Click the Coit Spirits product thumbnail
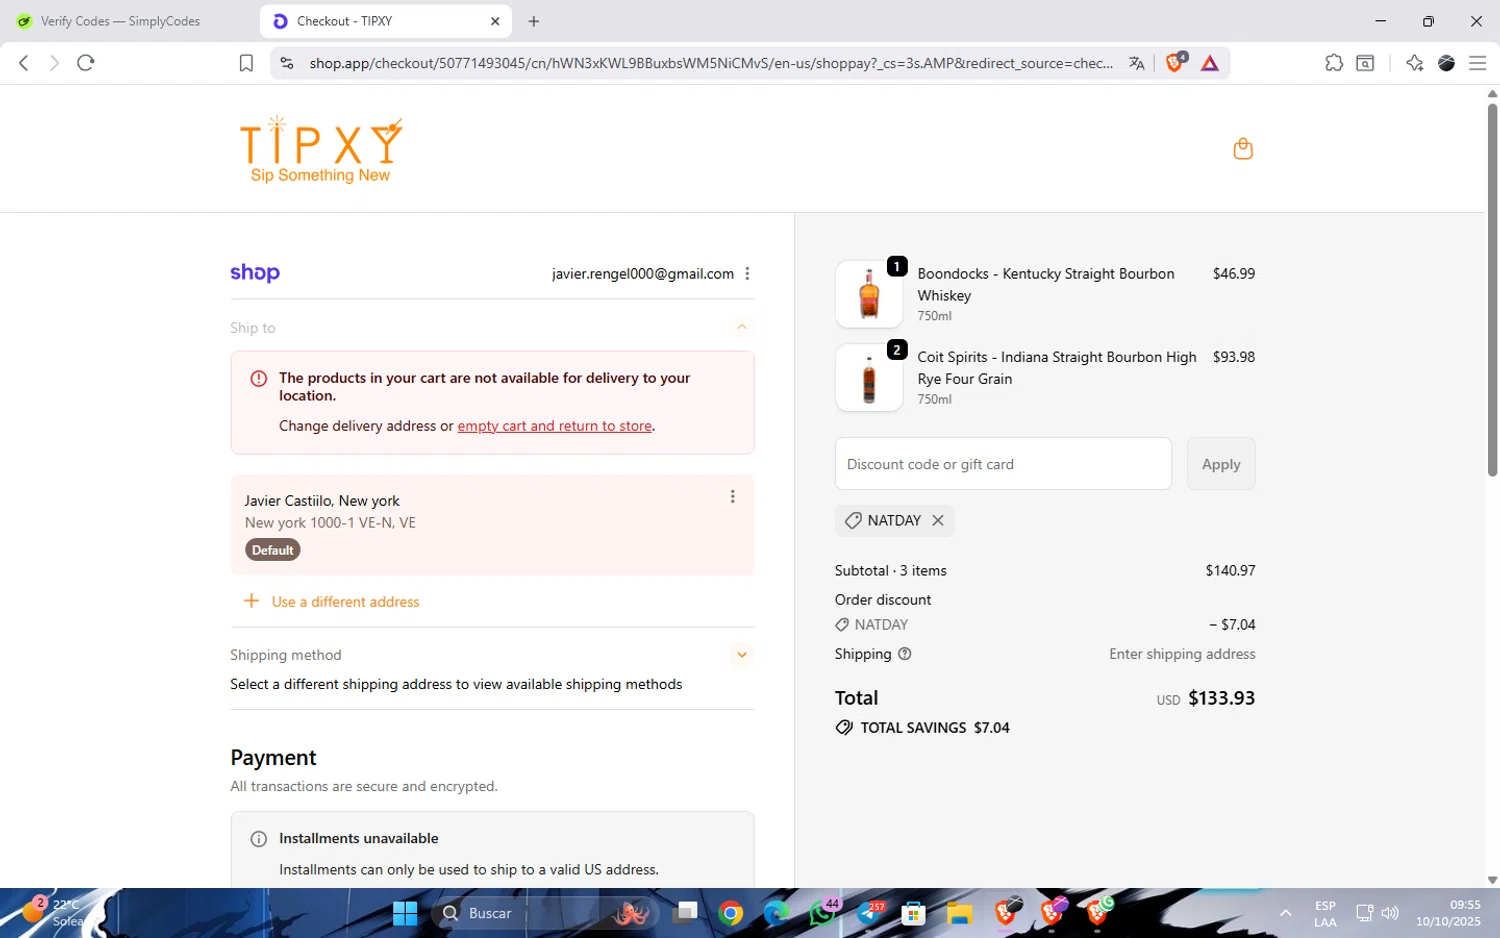The height and width of the screenshot is (938, 1500). tap(869, 378)
